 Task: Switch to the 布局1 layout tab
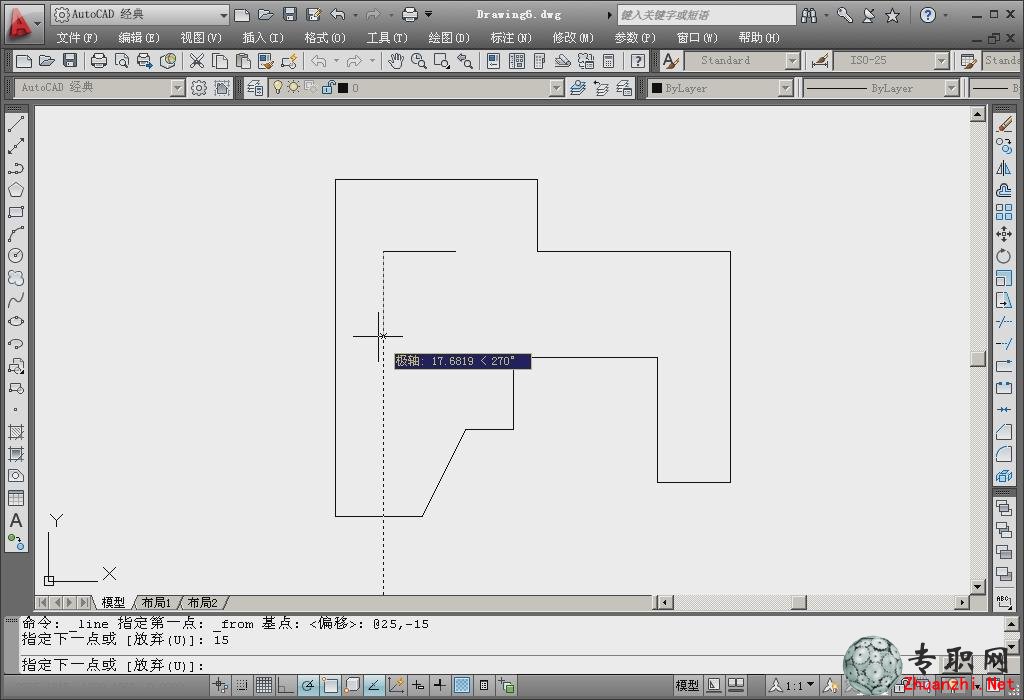pos(156,602)
